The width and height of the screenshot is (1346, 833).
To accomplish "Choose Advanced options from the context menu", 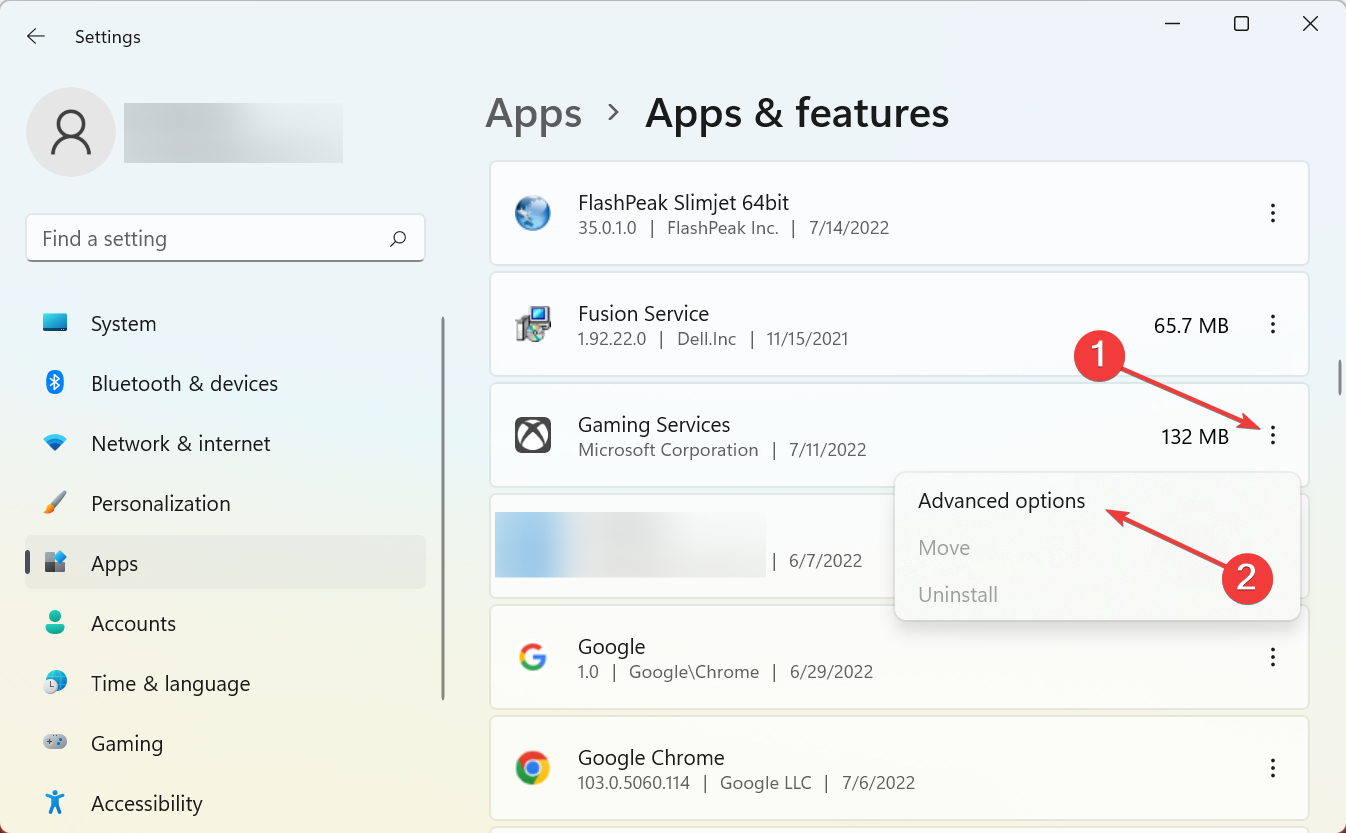I will [1097, 501].
